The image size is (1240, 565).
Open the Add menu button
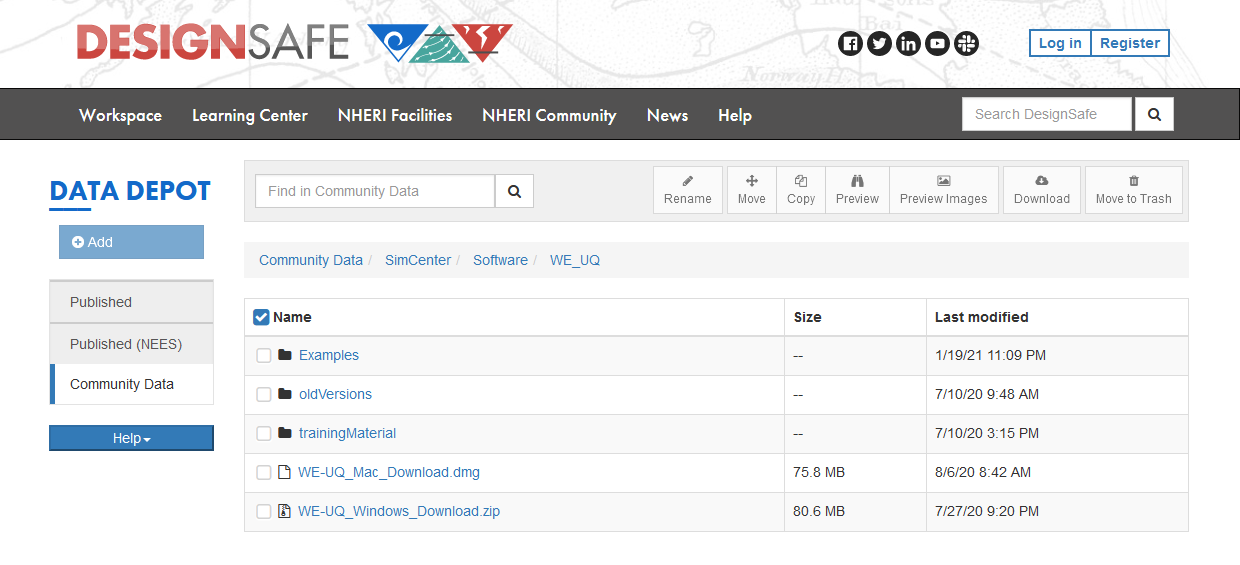[x=131, y=242]
